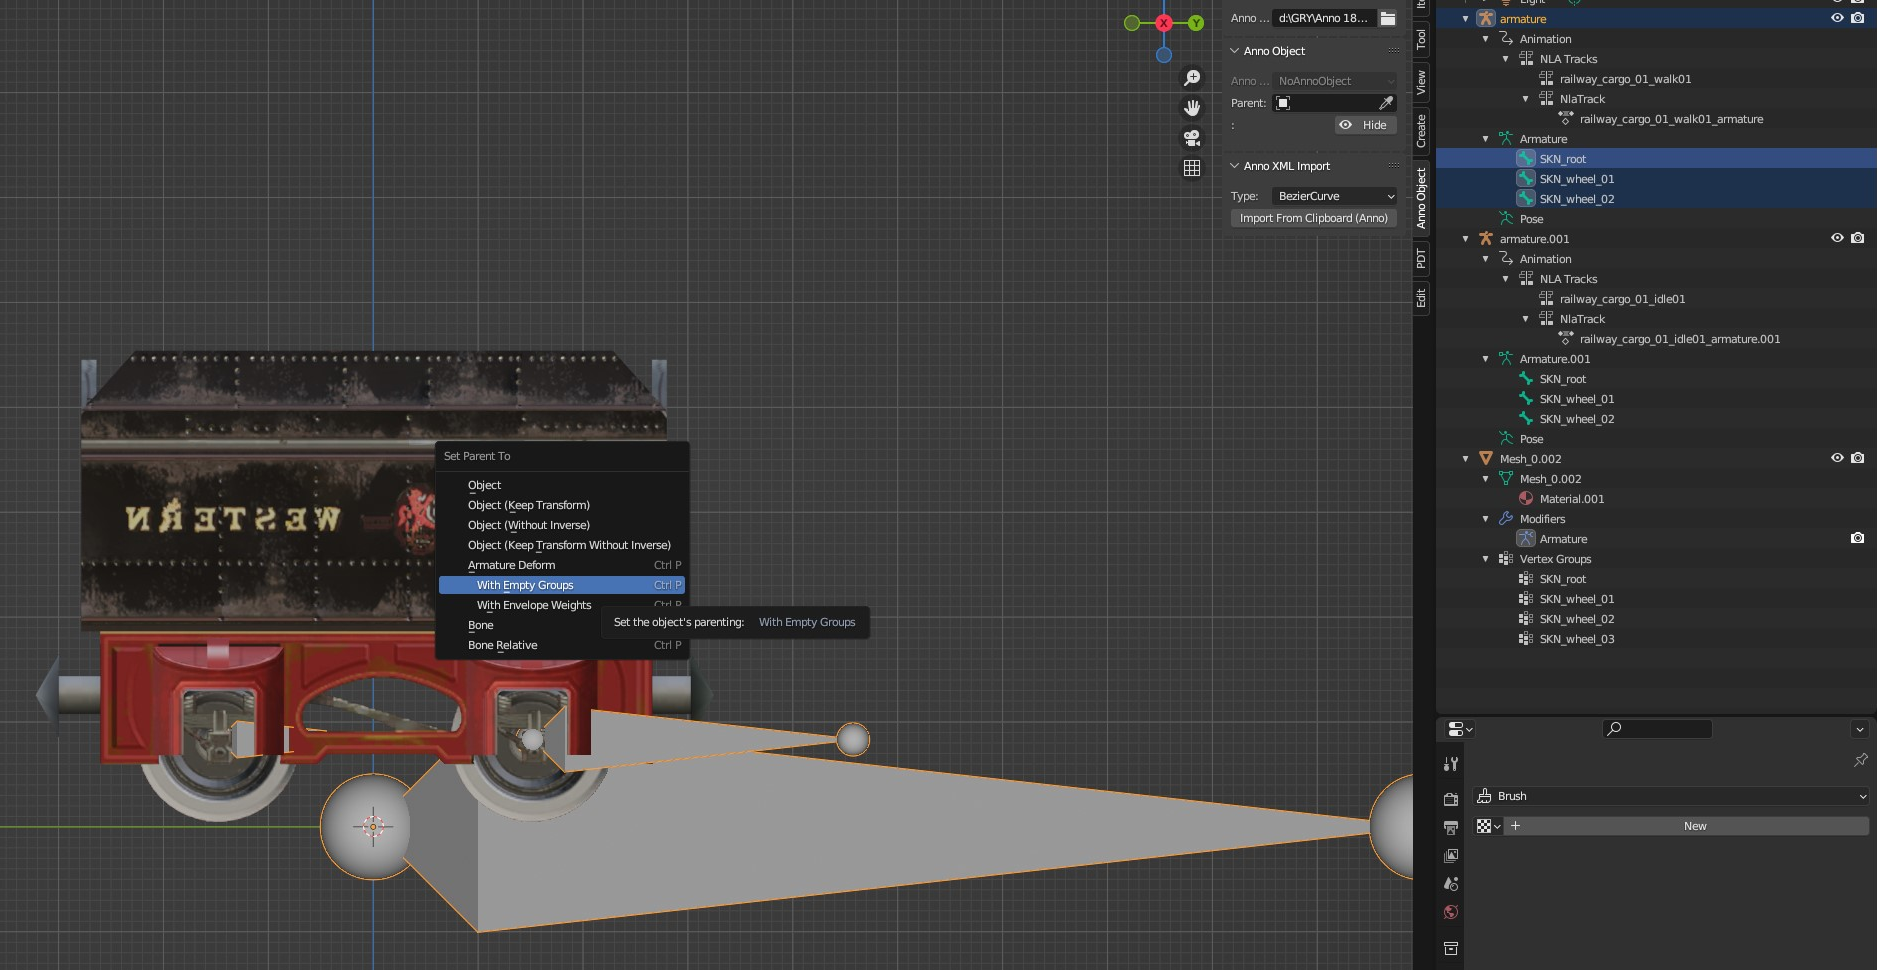Select railway_cargo_01_walk01 NLA track row

point(1625,79)
